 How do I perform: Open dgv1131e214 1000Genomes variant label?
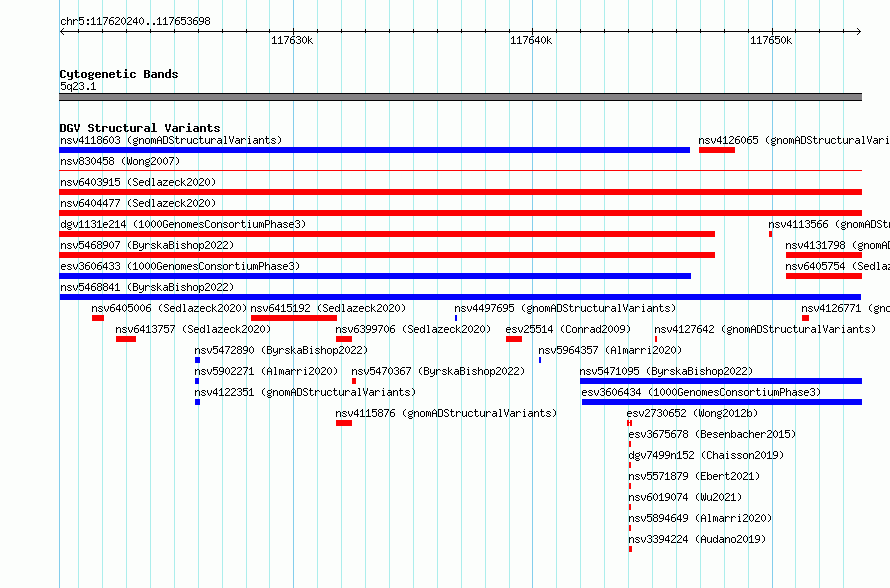coord(183,224)
